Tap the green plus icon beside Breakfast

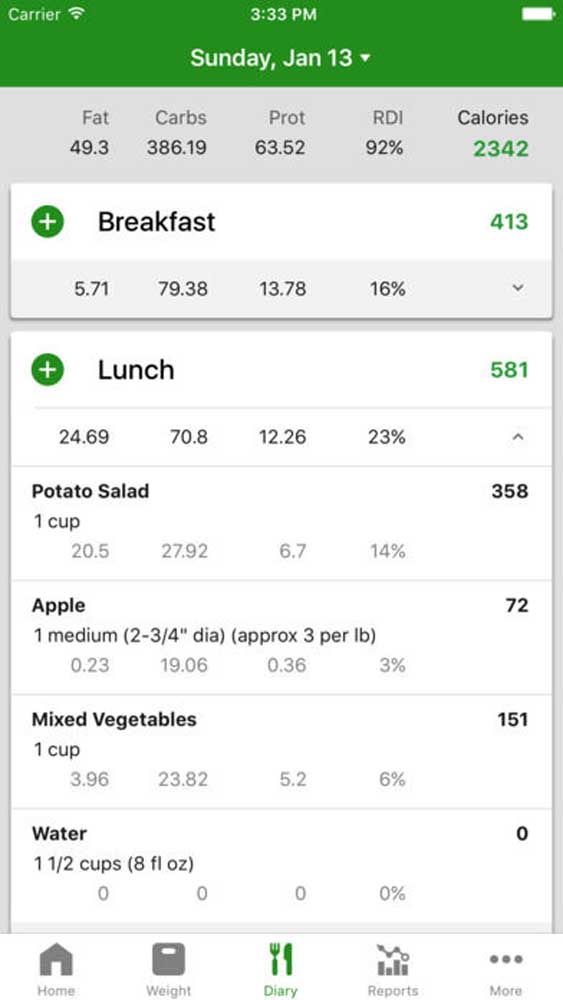click(x=48, y=222)
